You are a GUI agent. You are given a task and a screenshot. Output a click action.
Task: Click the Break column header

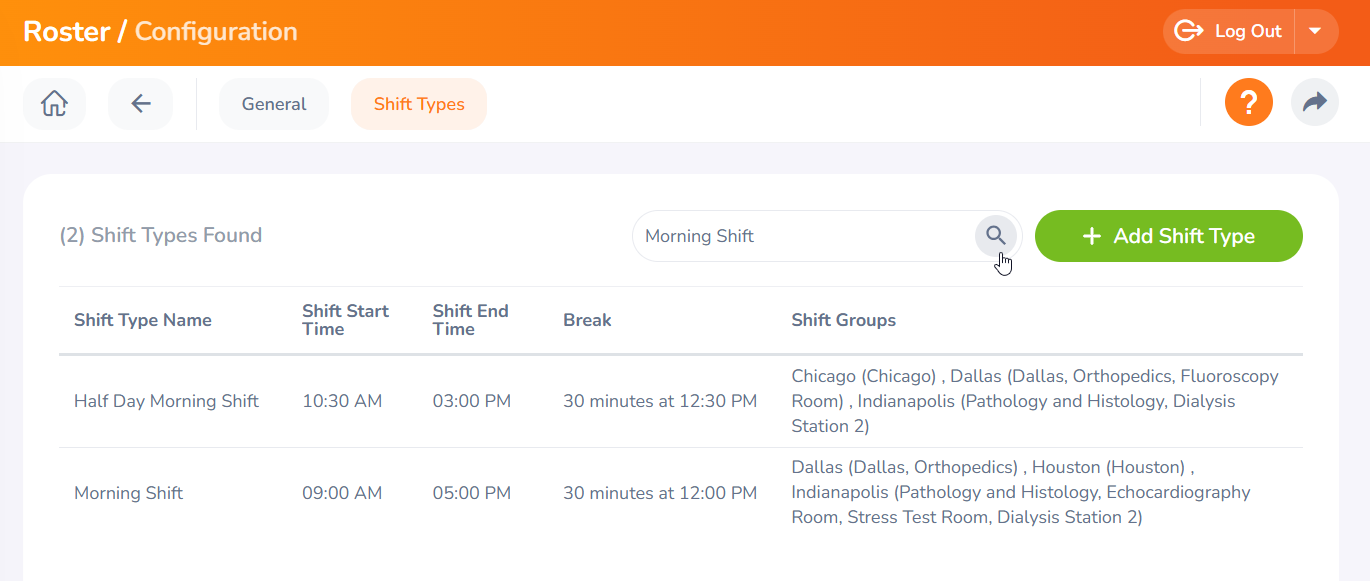pyautogui.click(x=587, y=320)
